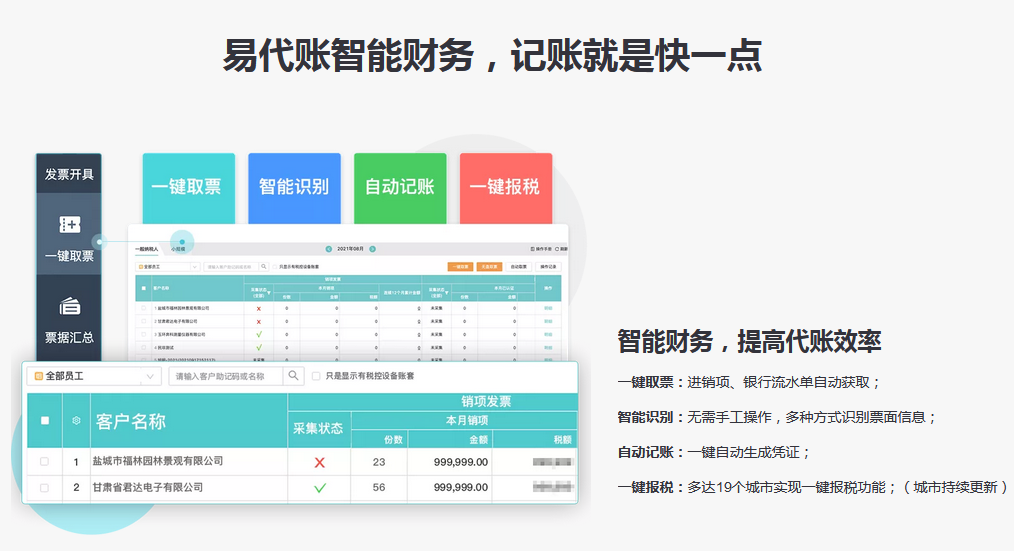The image size is (1014, 551).
Task: Click 未采集 cell in small table row 1
Action: coord(437,308)
